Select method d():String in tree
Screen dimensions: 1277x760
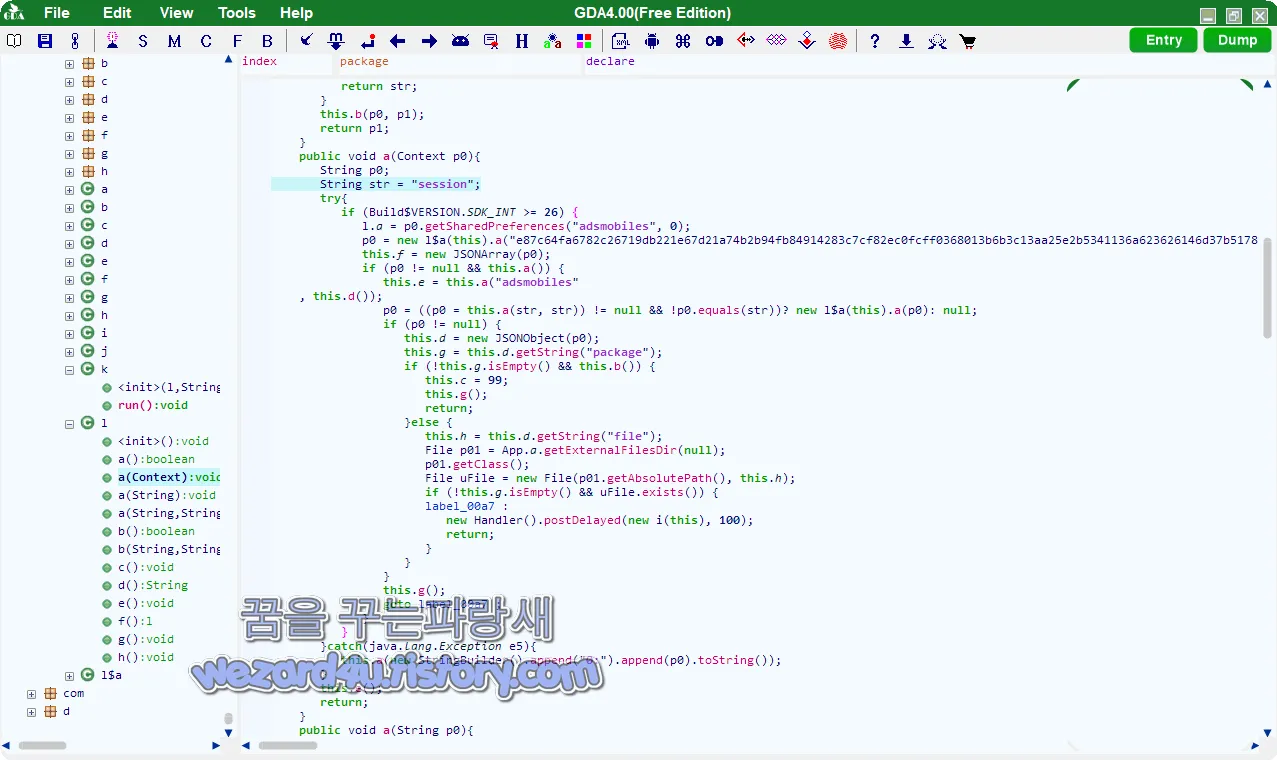[x=152, y=585]
